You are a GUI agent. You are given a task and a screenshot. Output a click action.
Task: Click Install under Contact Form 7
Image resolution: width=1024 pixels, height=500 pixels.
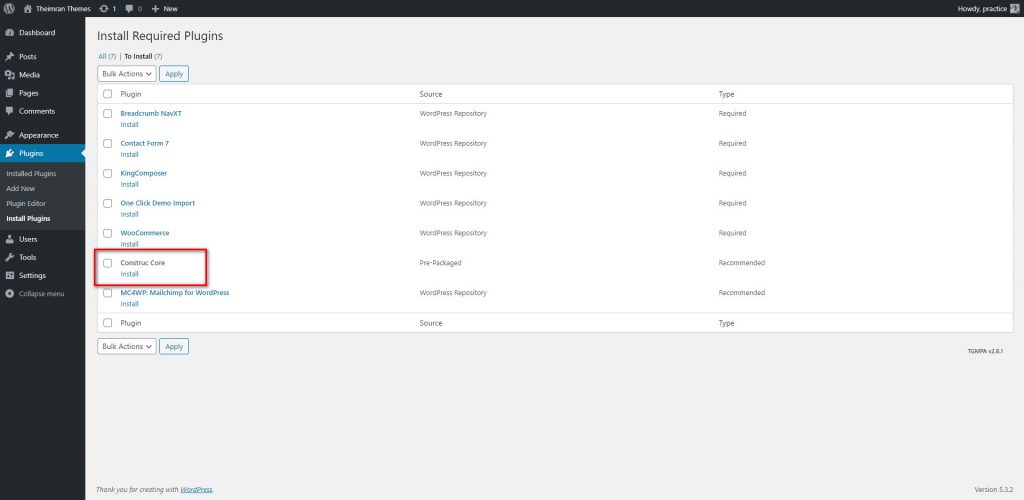[x=129, y=155]
